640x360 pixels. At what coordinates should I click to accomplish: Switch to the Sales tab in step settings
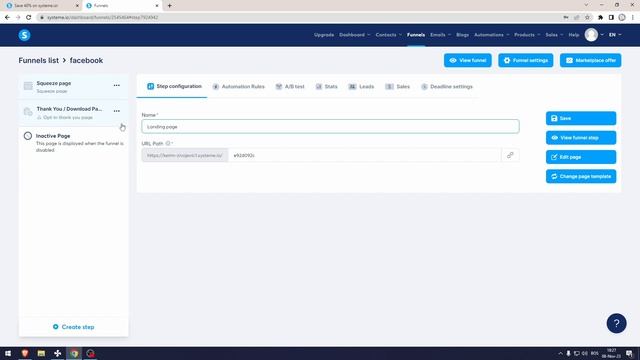point(398,87)
